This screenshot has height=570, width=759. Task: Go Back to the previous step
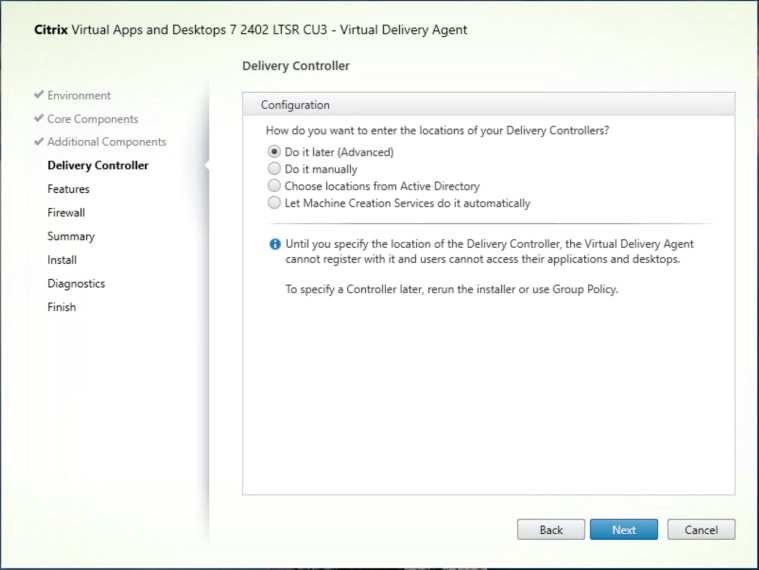tap(551, 530)
